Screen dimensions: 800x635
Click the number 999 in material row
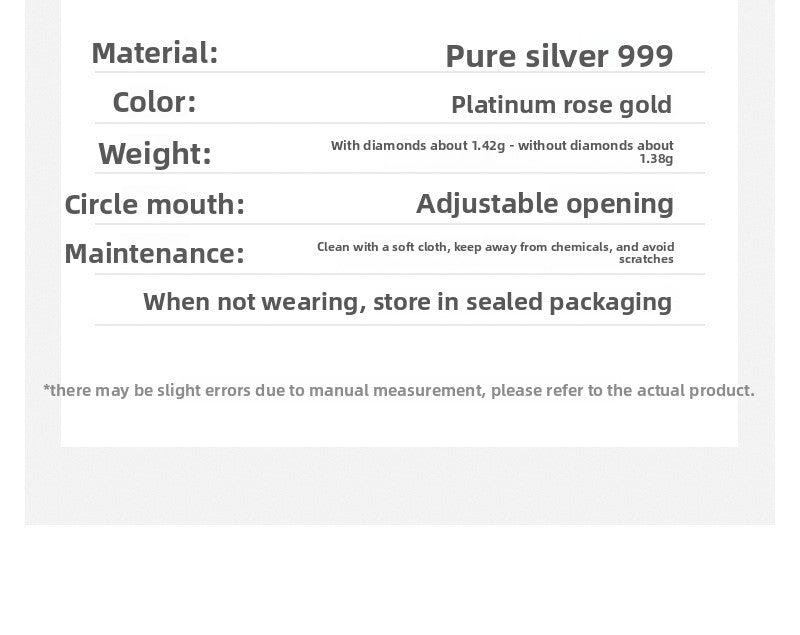click(x=645, y=56)
